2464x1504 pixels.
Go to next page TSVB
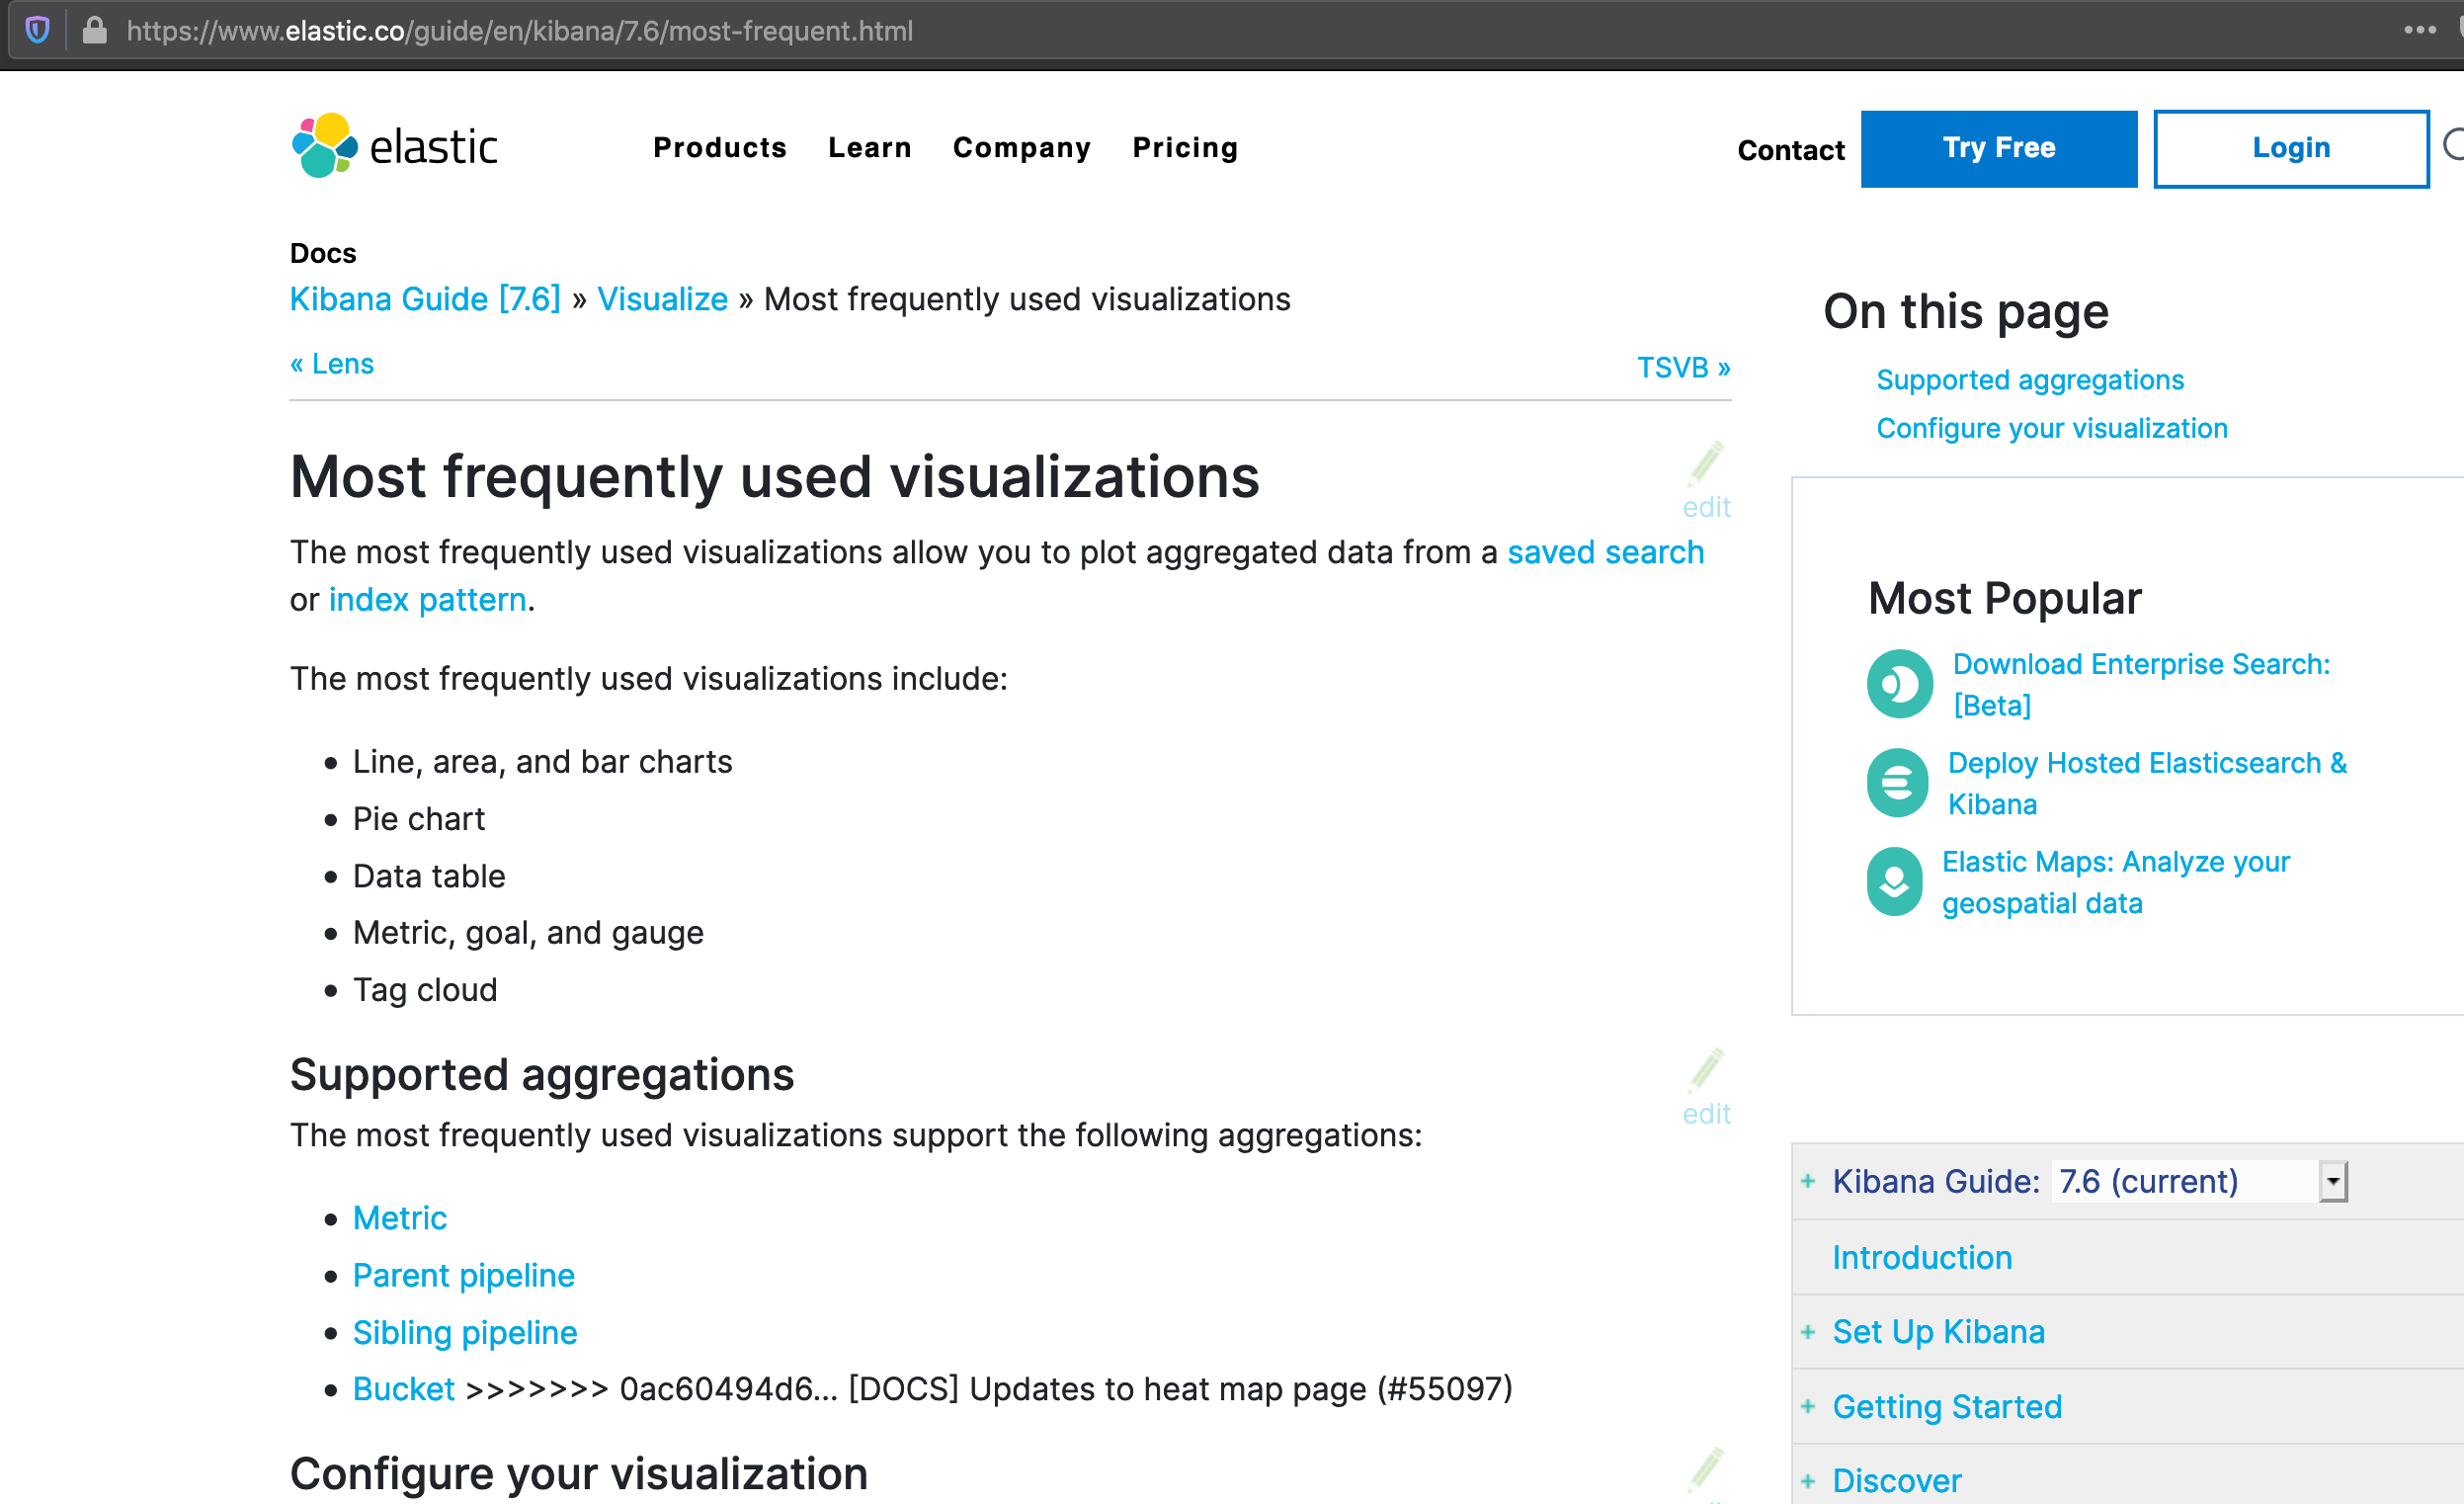point(1684,367)
